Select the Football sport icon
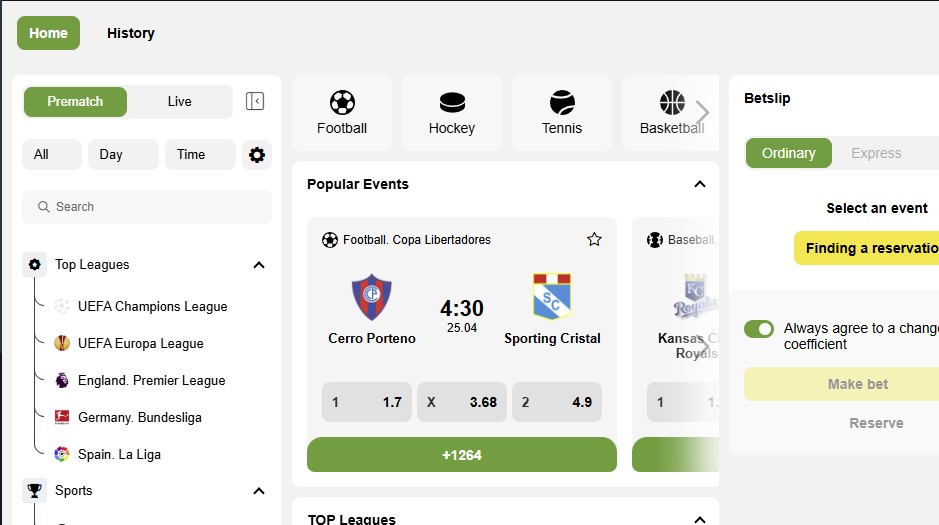This screenshot has height=525, width=939. point(342,102)
